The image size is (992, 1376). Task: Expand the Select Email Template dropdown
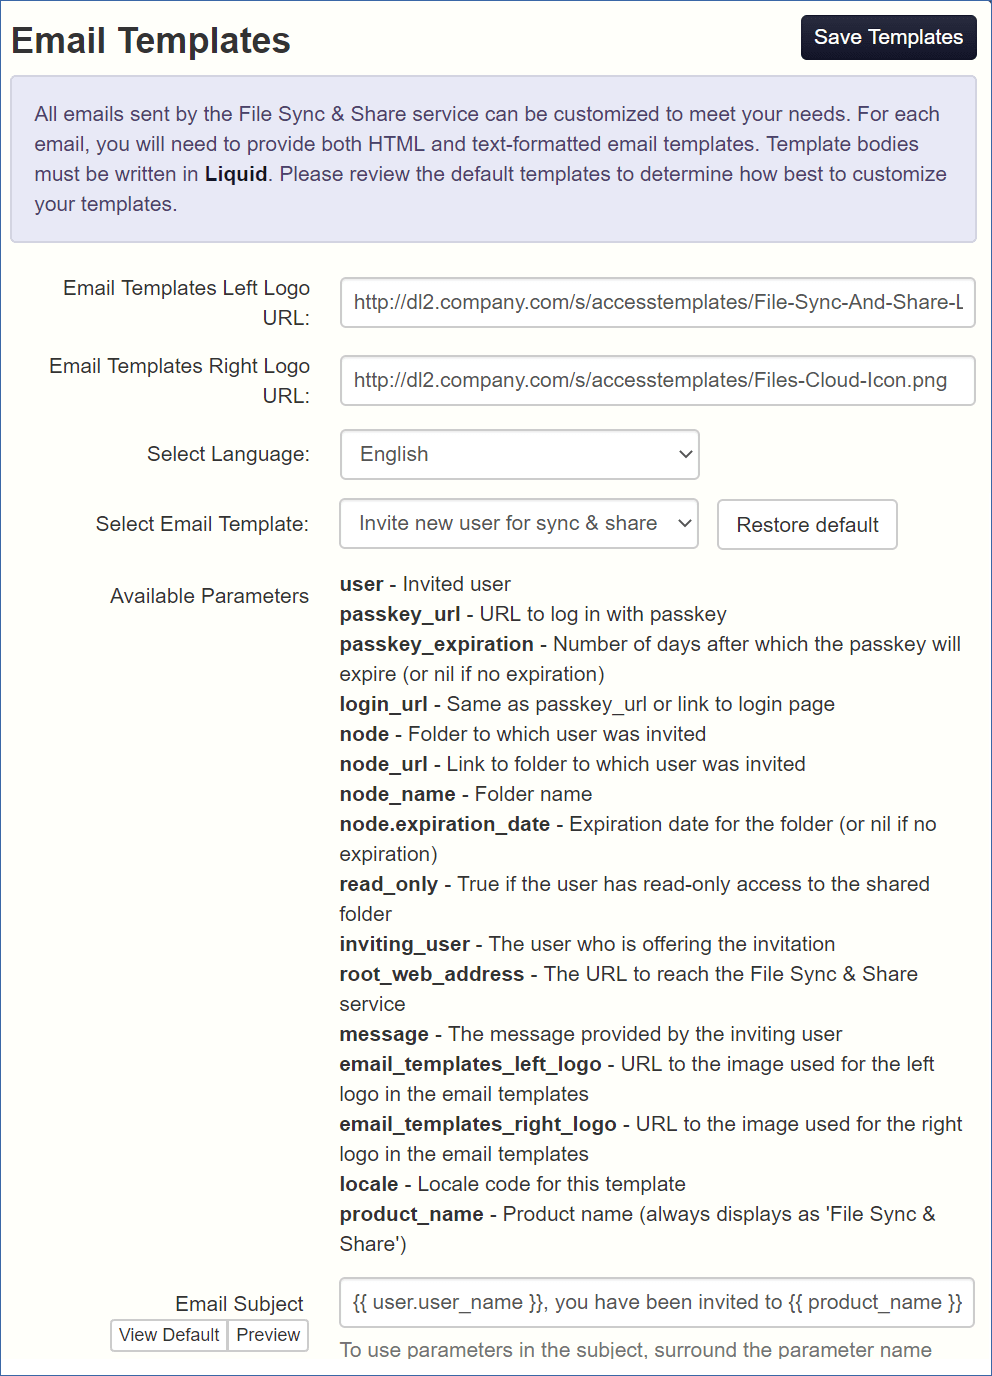click(x=518, y=523)
